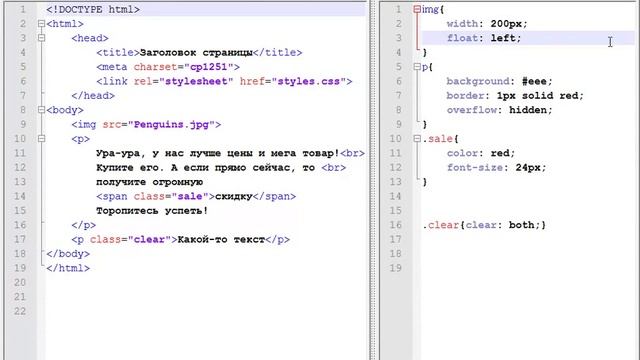
Task: Collapse the .sale{ rule fold marker
Action: coord(417,139)
